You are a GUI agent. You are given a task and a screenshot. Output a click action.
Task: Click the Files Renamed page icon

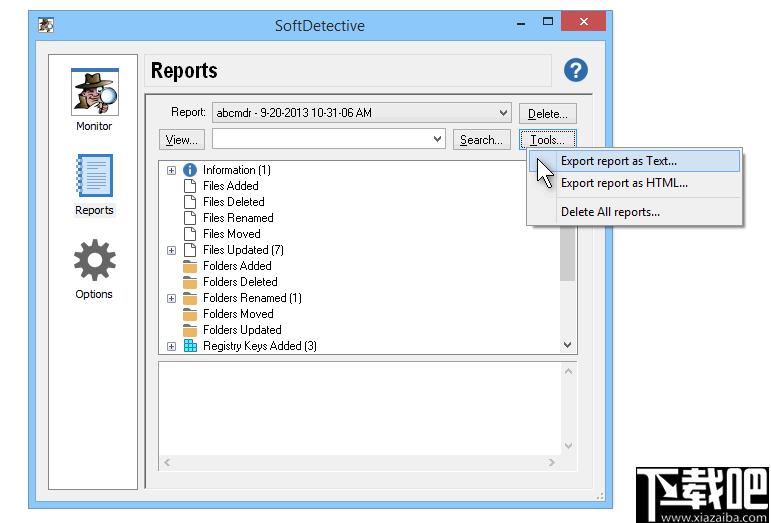pyautogui.click(x=190, y=218)
